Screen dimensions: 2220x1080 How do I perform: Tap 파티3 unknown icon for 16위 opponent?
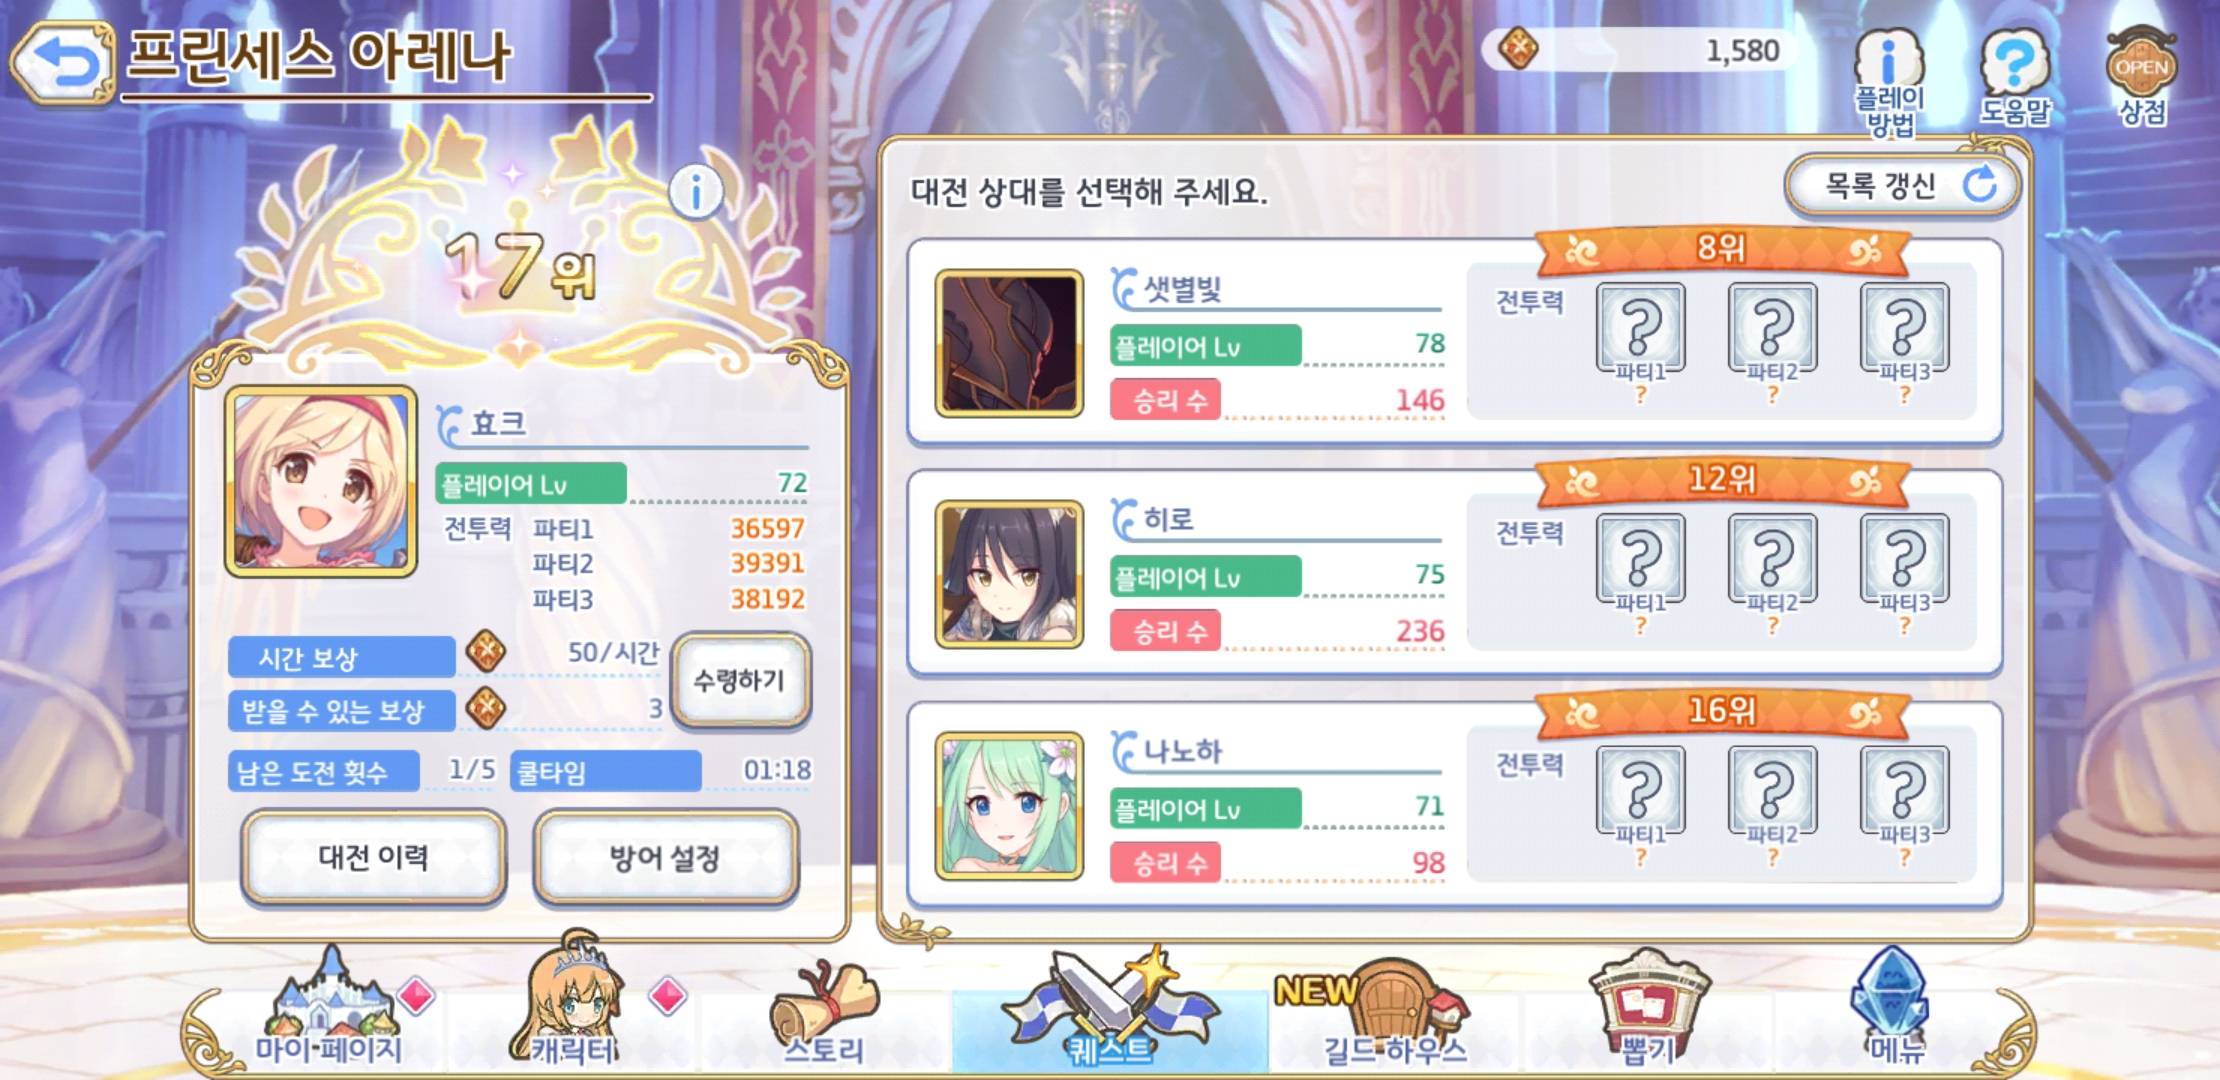coord(1904,791)
